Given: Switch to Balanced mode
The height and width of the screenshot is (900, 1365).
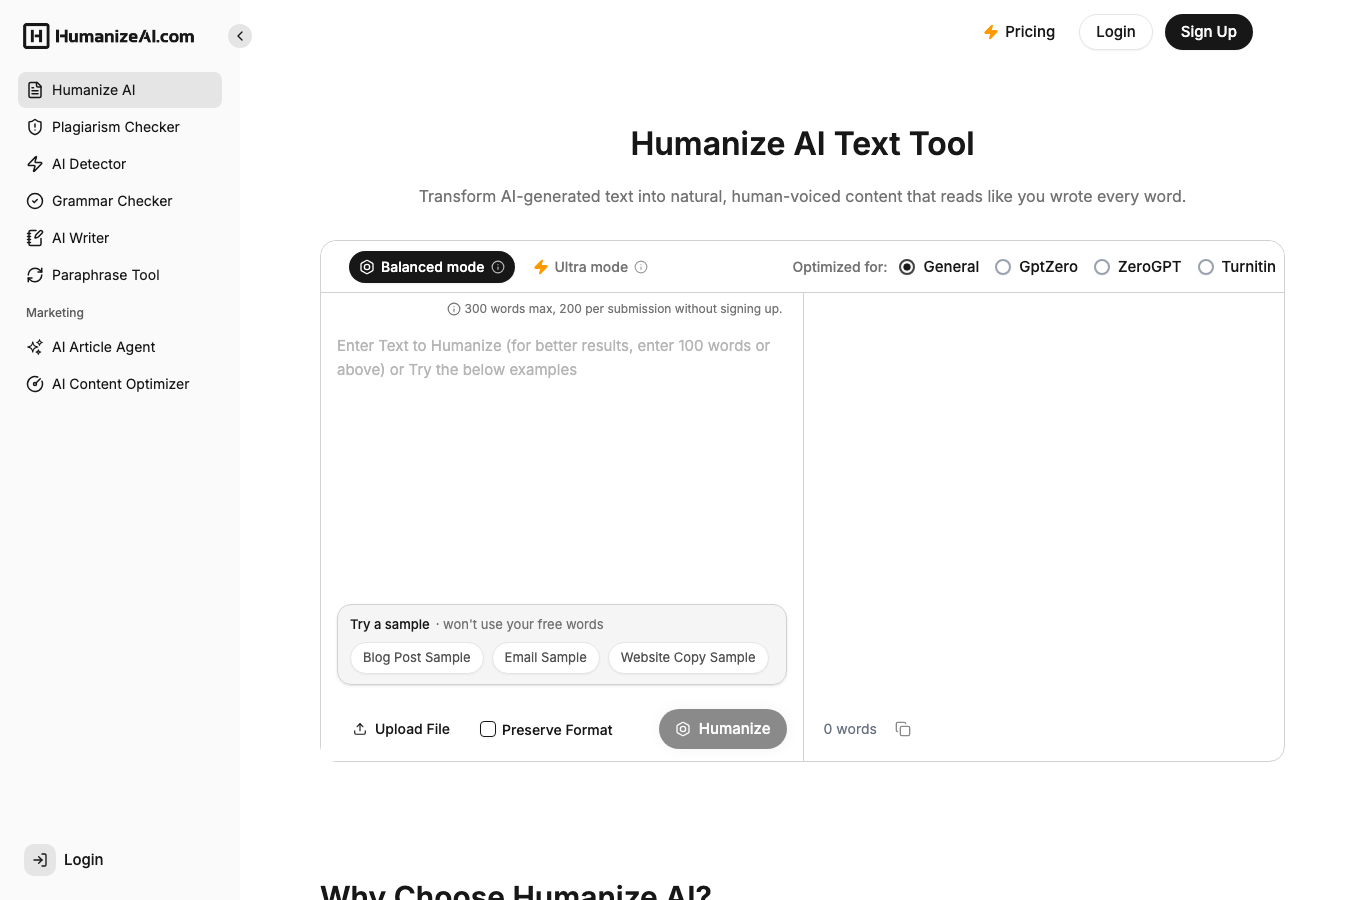Looking at the screenshot, I should click(x=432, y=267).
